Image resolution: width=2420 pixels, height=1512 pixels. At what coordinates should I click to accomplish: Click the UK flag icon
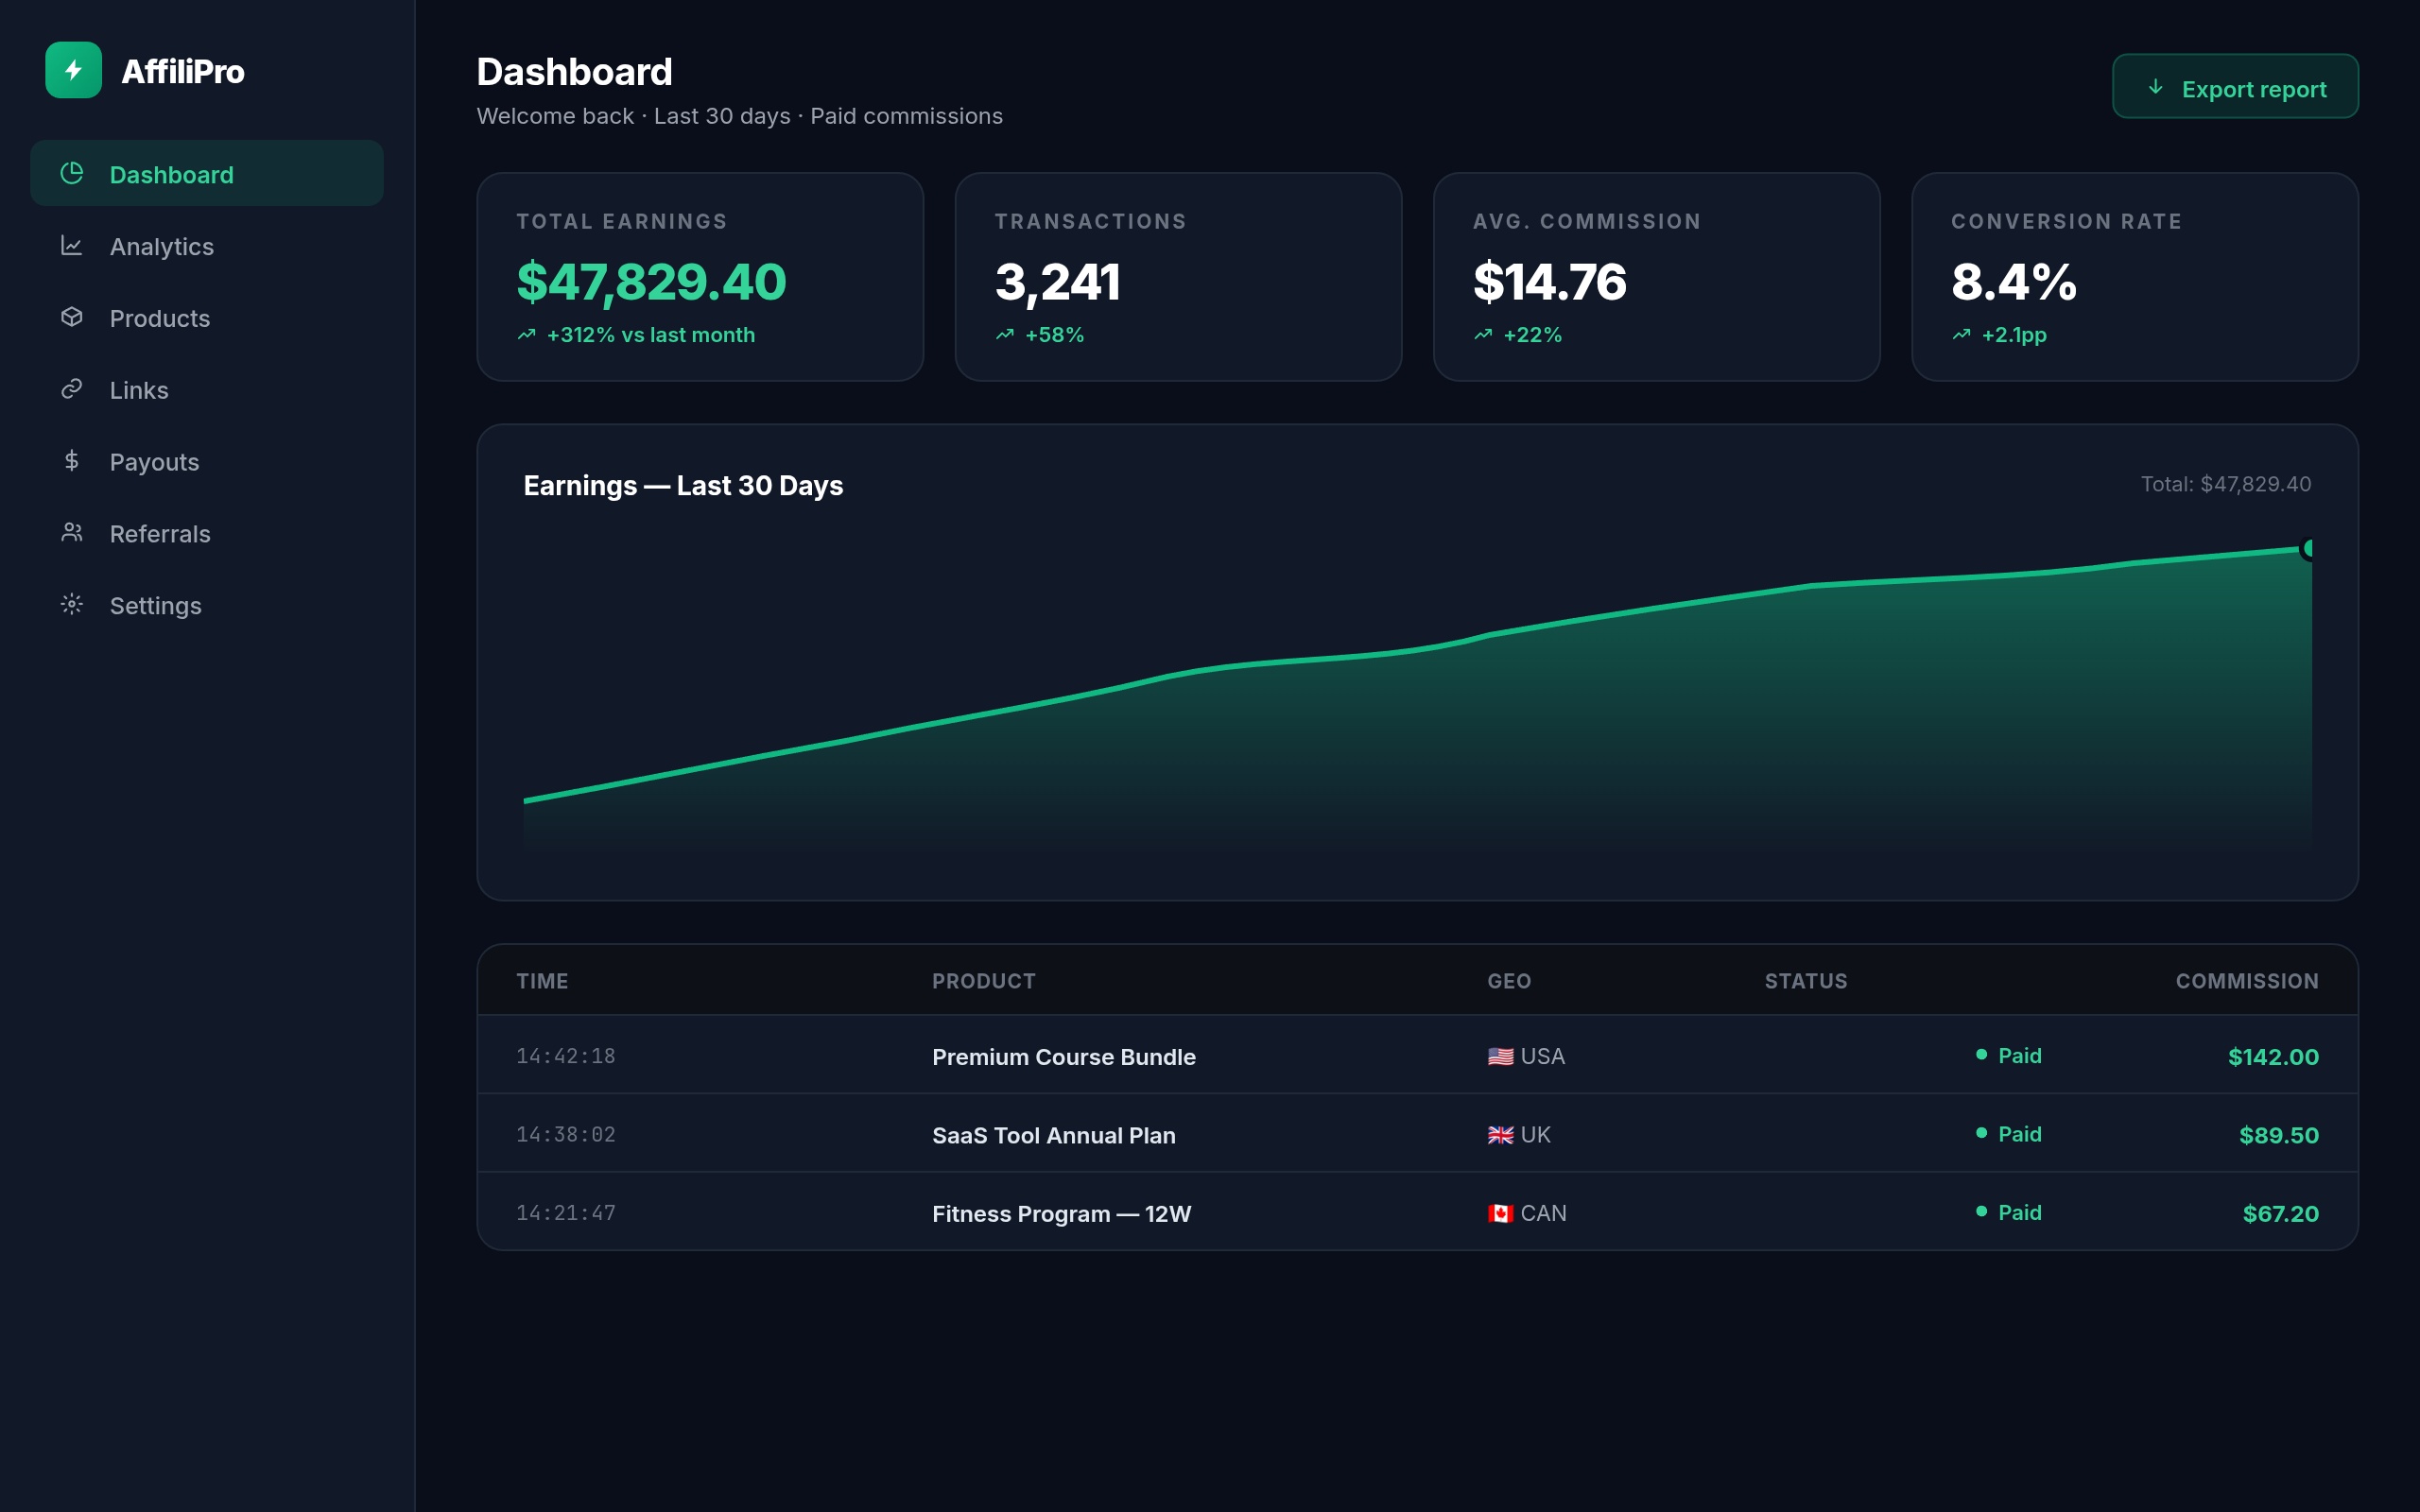pos(1500,1135)
